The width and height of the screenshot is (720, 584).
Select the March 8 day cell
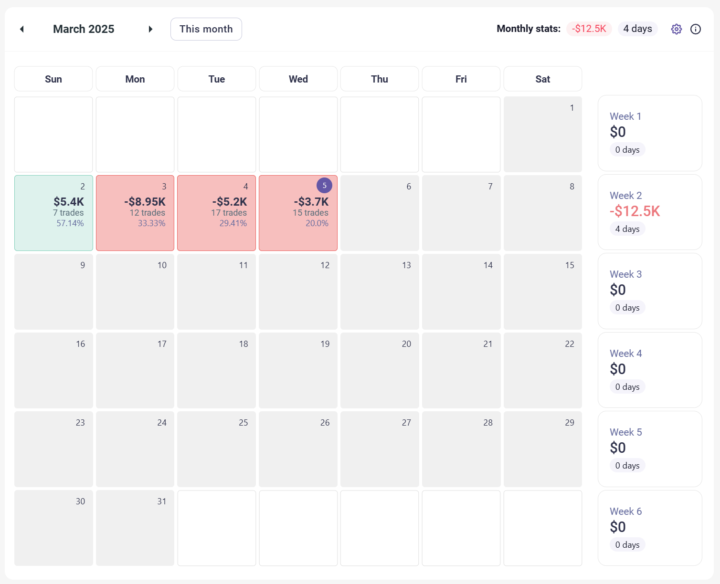pos(542,213)
